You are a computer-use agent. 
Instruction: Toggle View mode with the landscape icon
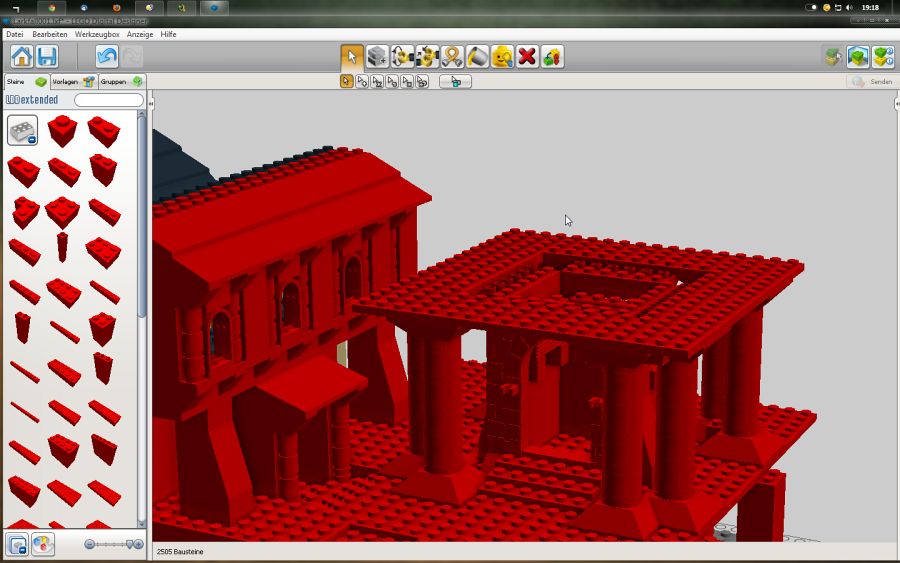(x=857, y=57)
